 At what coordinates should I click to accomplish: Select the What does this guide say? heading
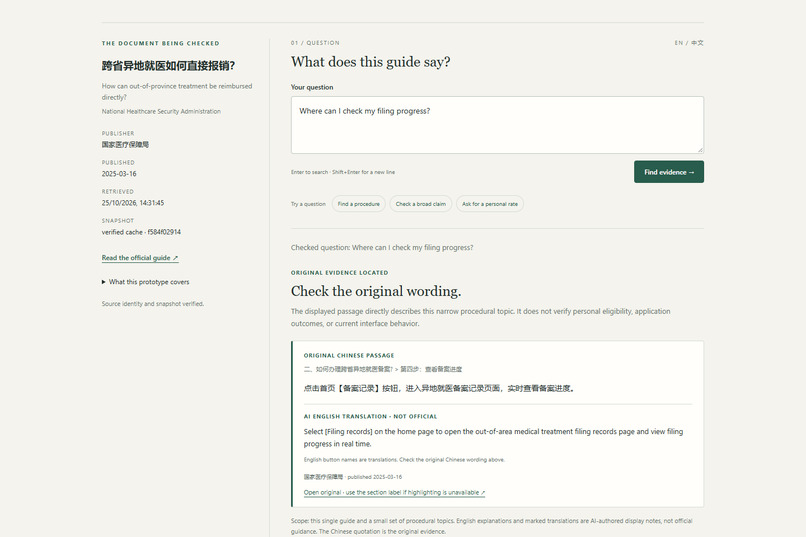371,62
